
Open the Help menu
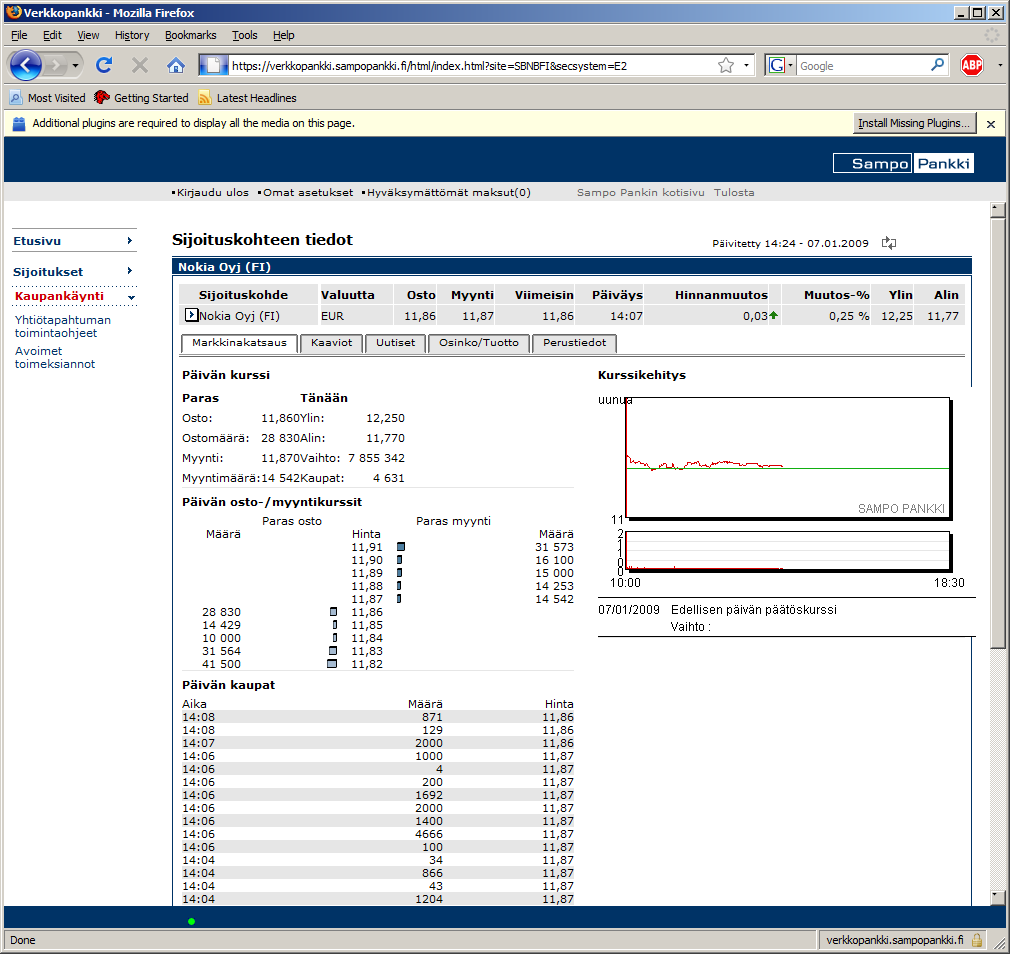pyautogui.click(x=283, y=35)
